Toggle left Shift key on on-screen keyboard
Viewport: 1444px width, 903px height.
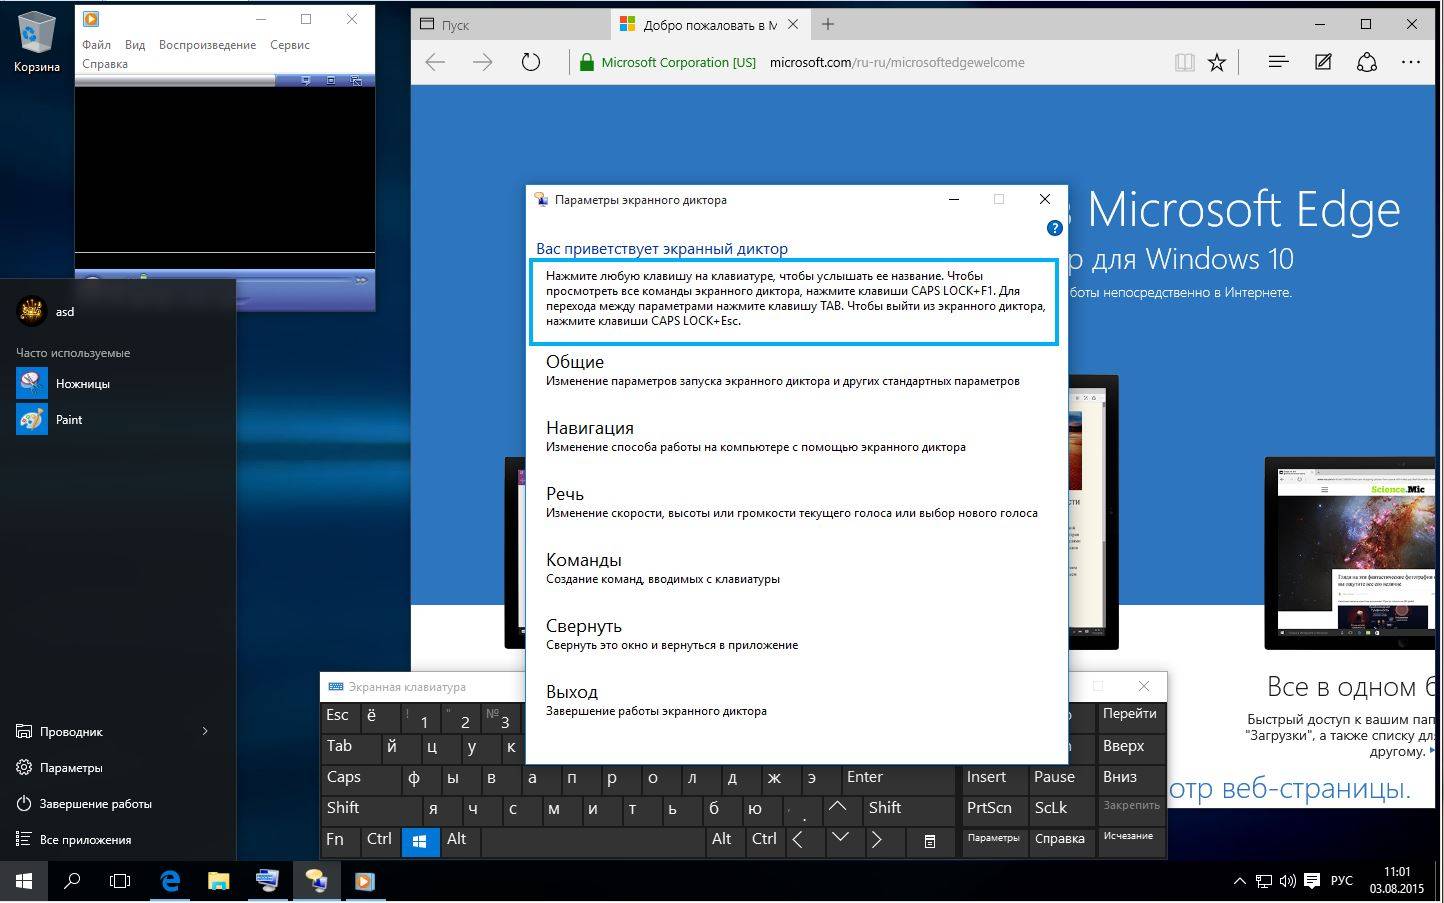343,808
